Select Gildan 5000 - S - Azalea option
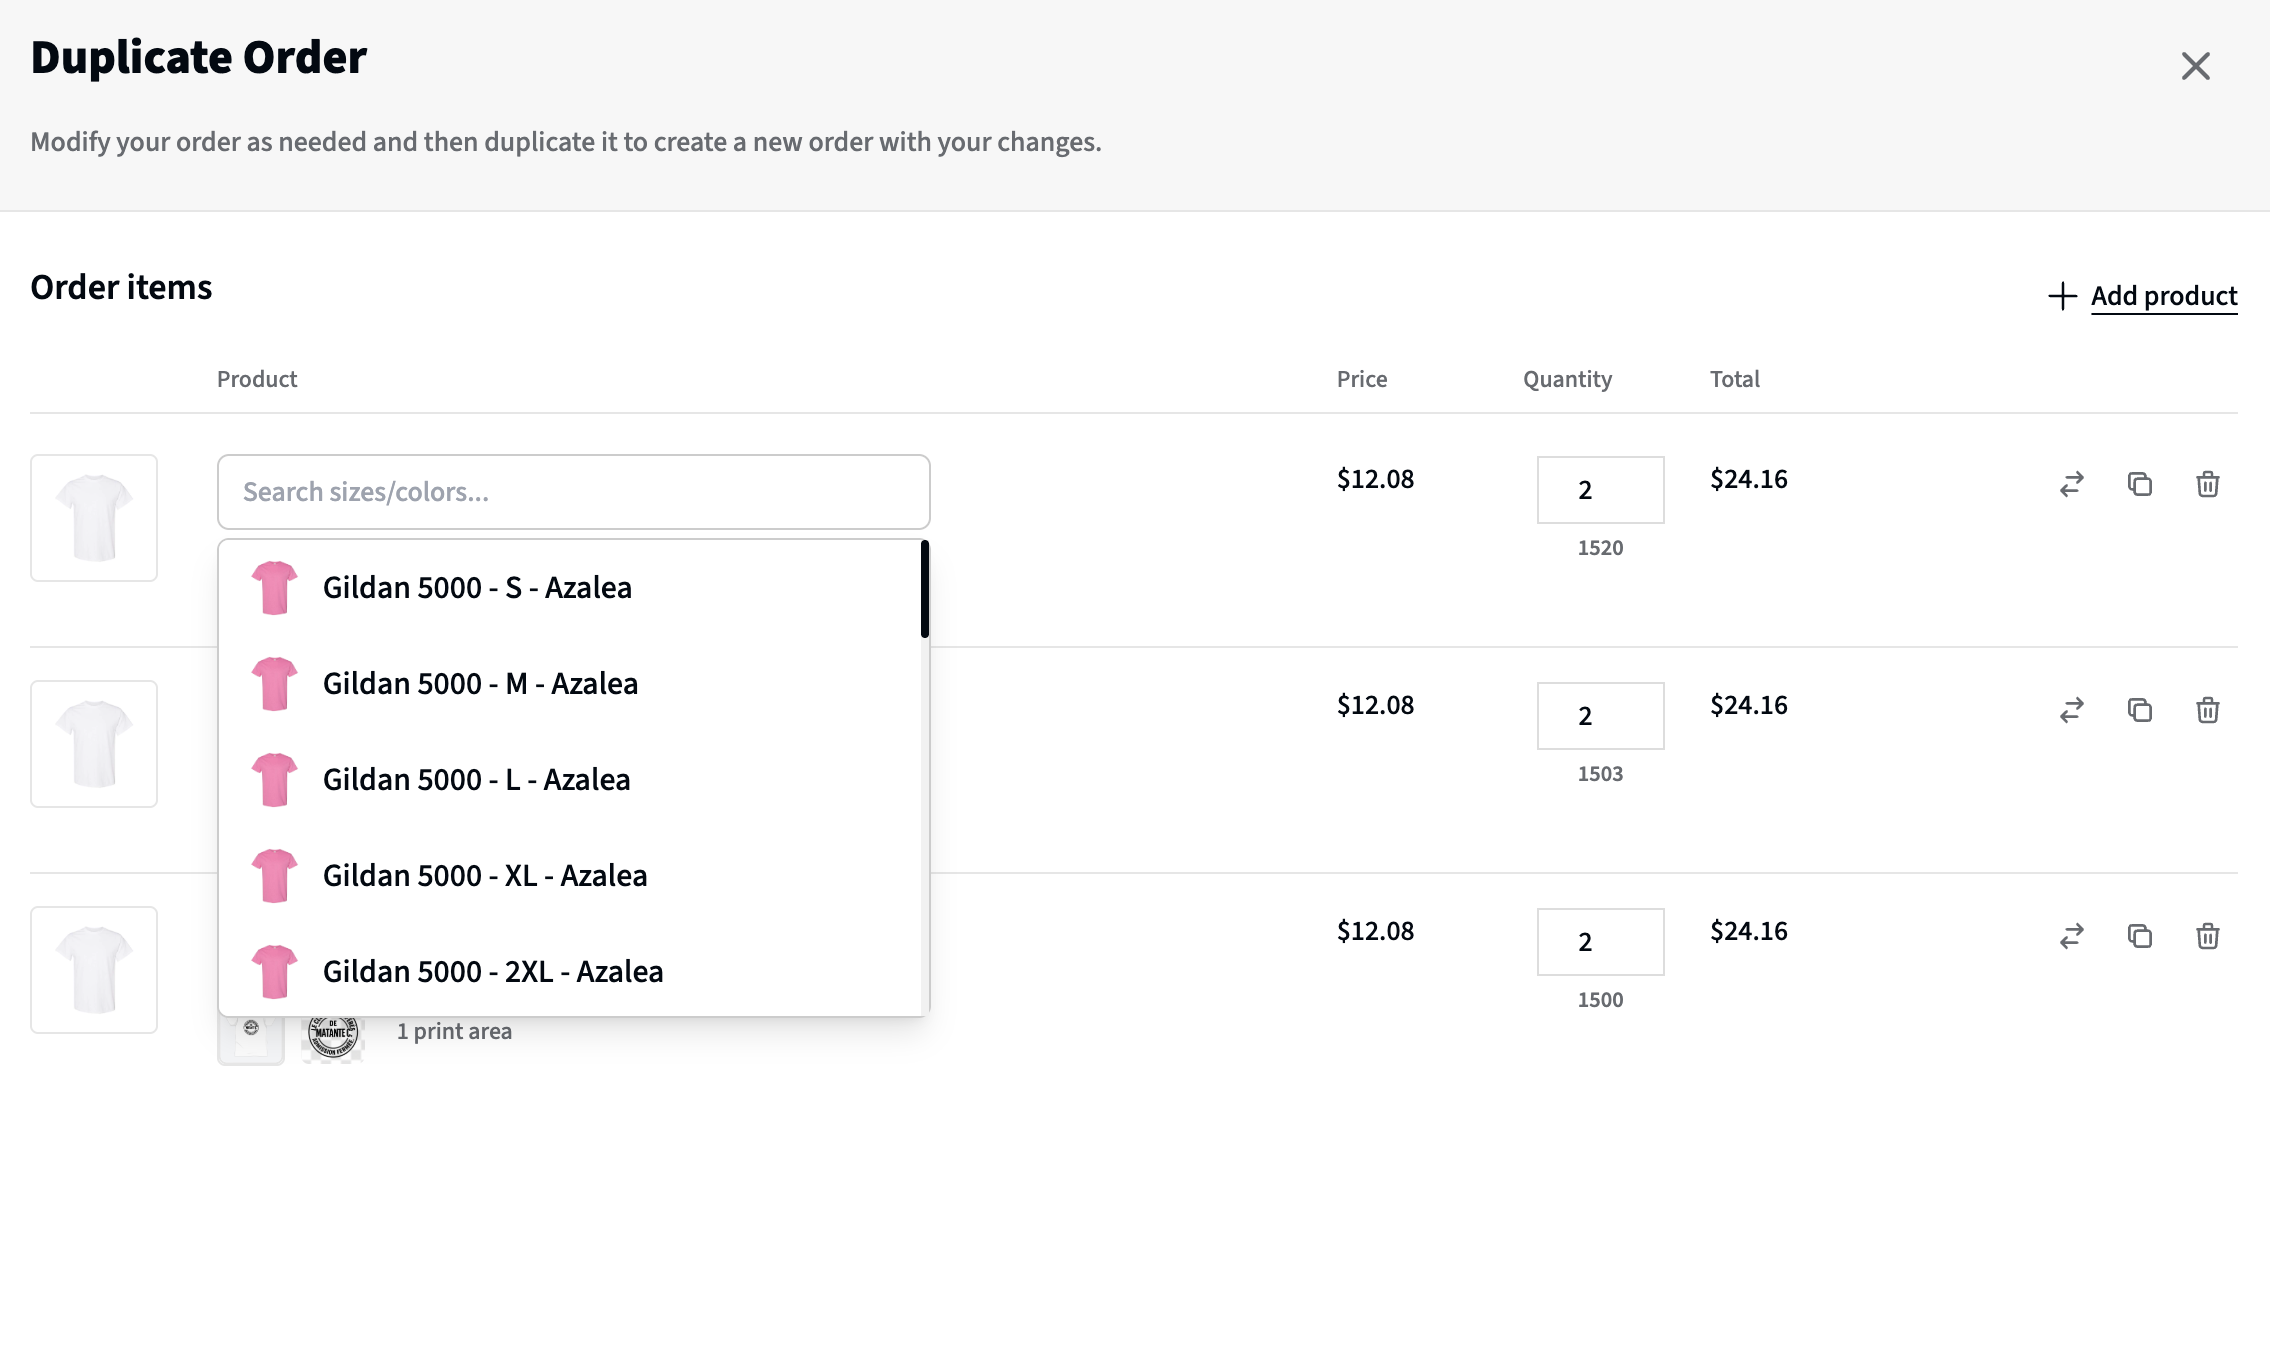The height and width of the screenshot is (1362, 2270). pos(477,588)
